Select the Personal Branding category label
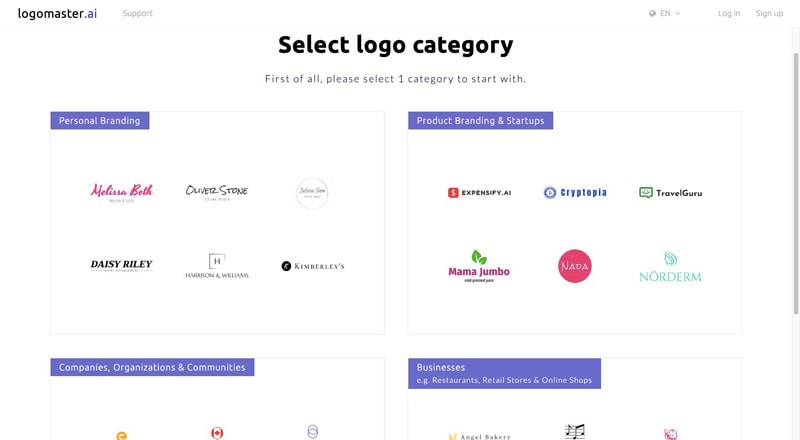This screenshot has width=800, height=440. click(99, 120)
